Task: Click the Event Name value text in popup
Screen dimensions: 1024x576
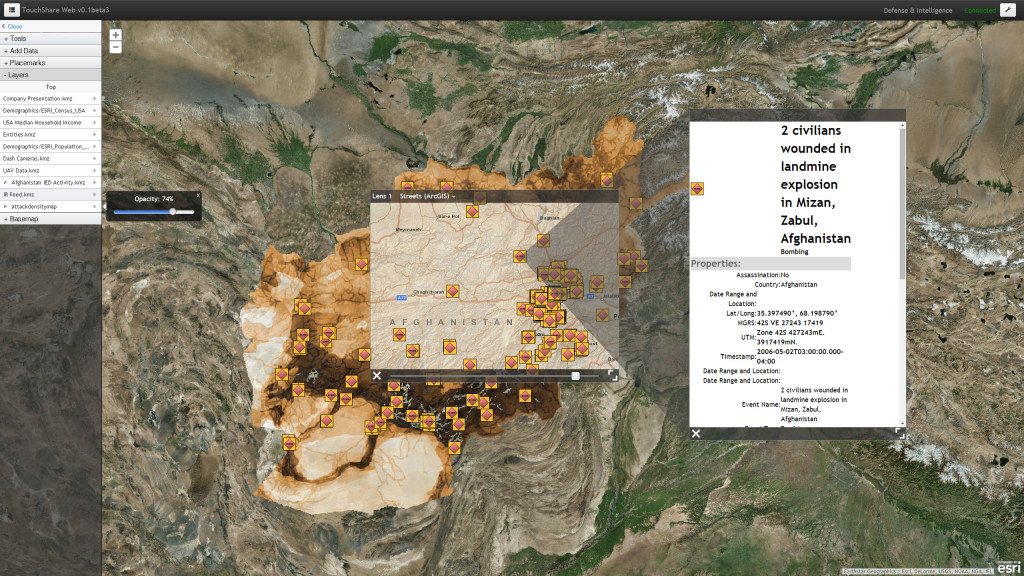Action: [814, 404]
